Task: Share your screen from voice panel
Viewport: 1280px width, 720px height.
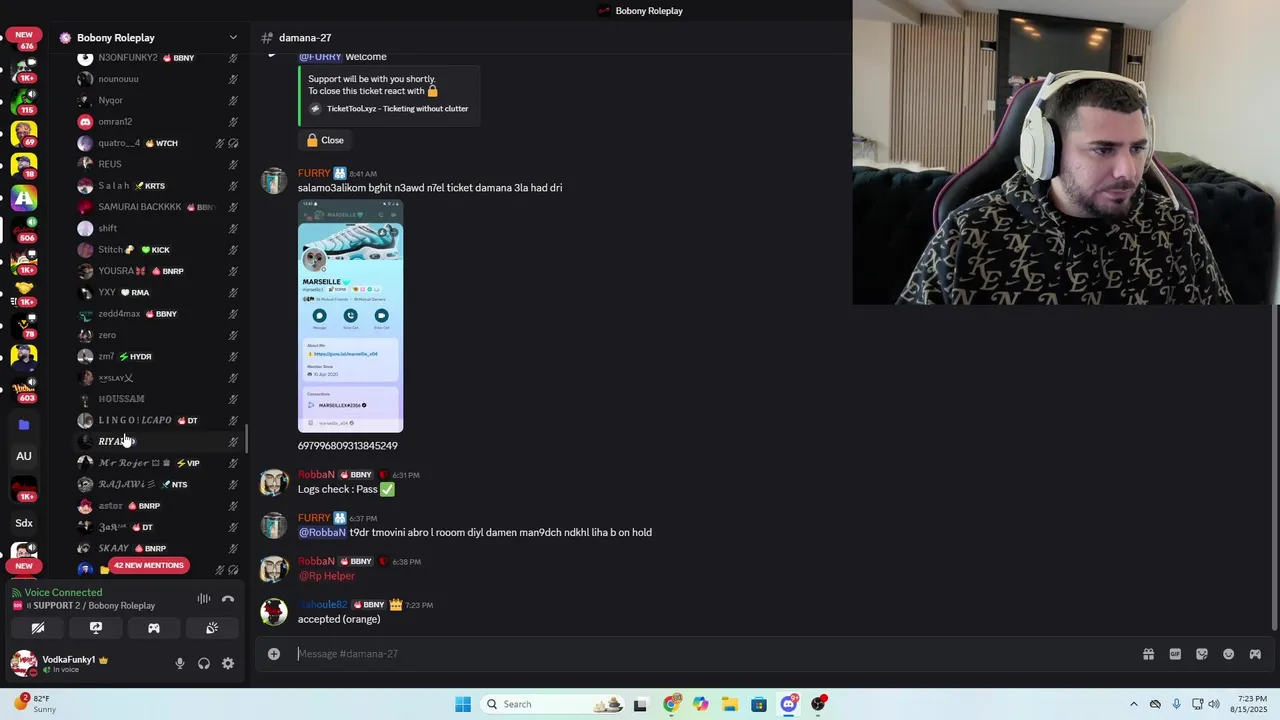Action: 96,628
